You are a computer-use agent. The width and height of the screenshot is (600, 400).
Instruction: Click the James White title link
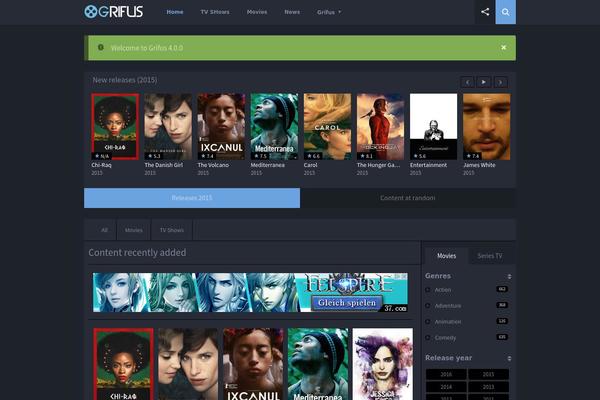[479, 165]
